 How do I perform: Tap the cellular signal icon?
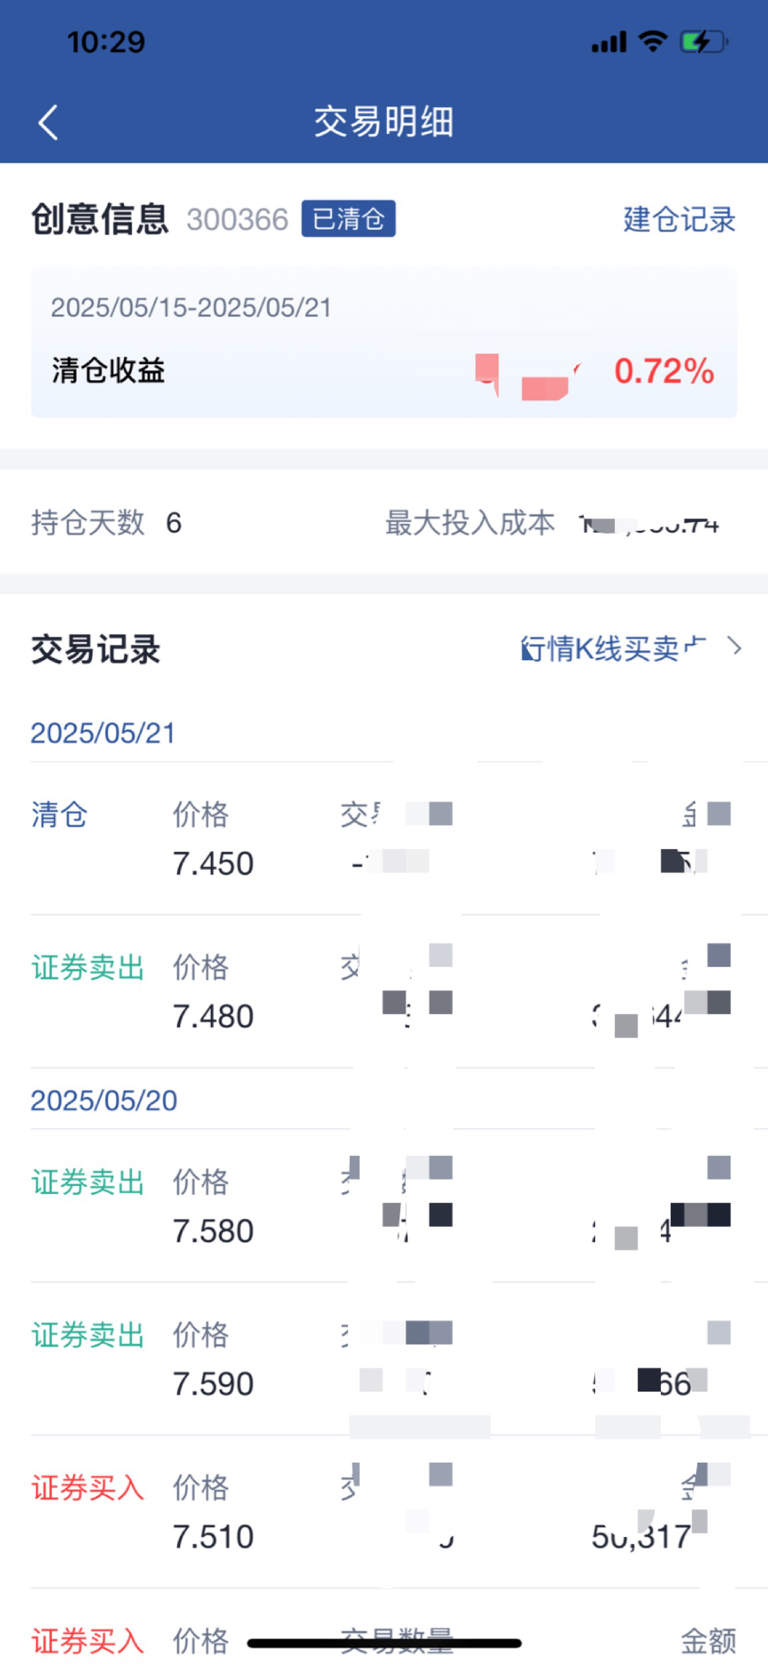click(609, 42)
